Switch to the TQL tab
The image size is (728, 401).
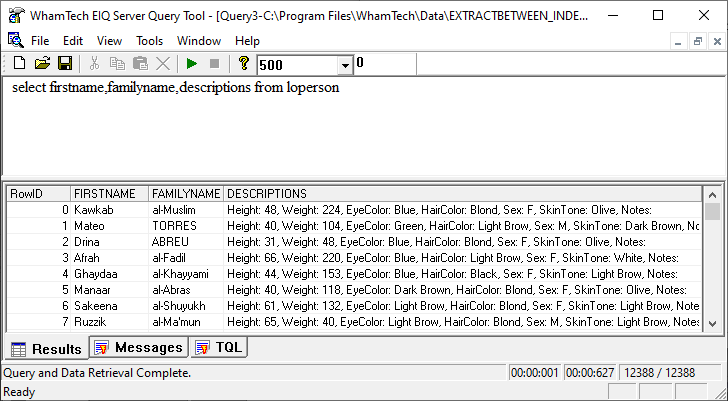pyautogui.click(x=221, y=347)
